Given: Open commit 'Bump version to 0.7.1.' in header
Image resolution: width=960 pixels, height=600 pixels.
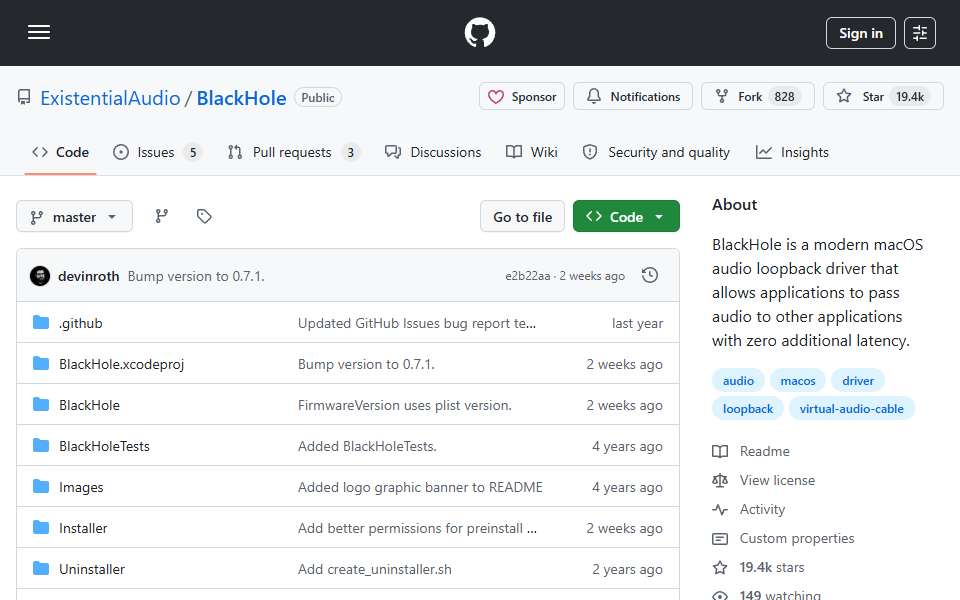Looking at the screenshot, I should coord(196,276).
